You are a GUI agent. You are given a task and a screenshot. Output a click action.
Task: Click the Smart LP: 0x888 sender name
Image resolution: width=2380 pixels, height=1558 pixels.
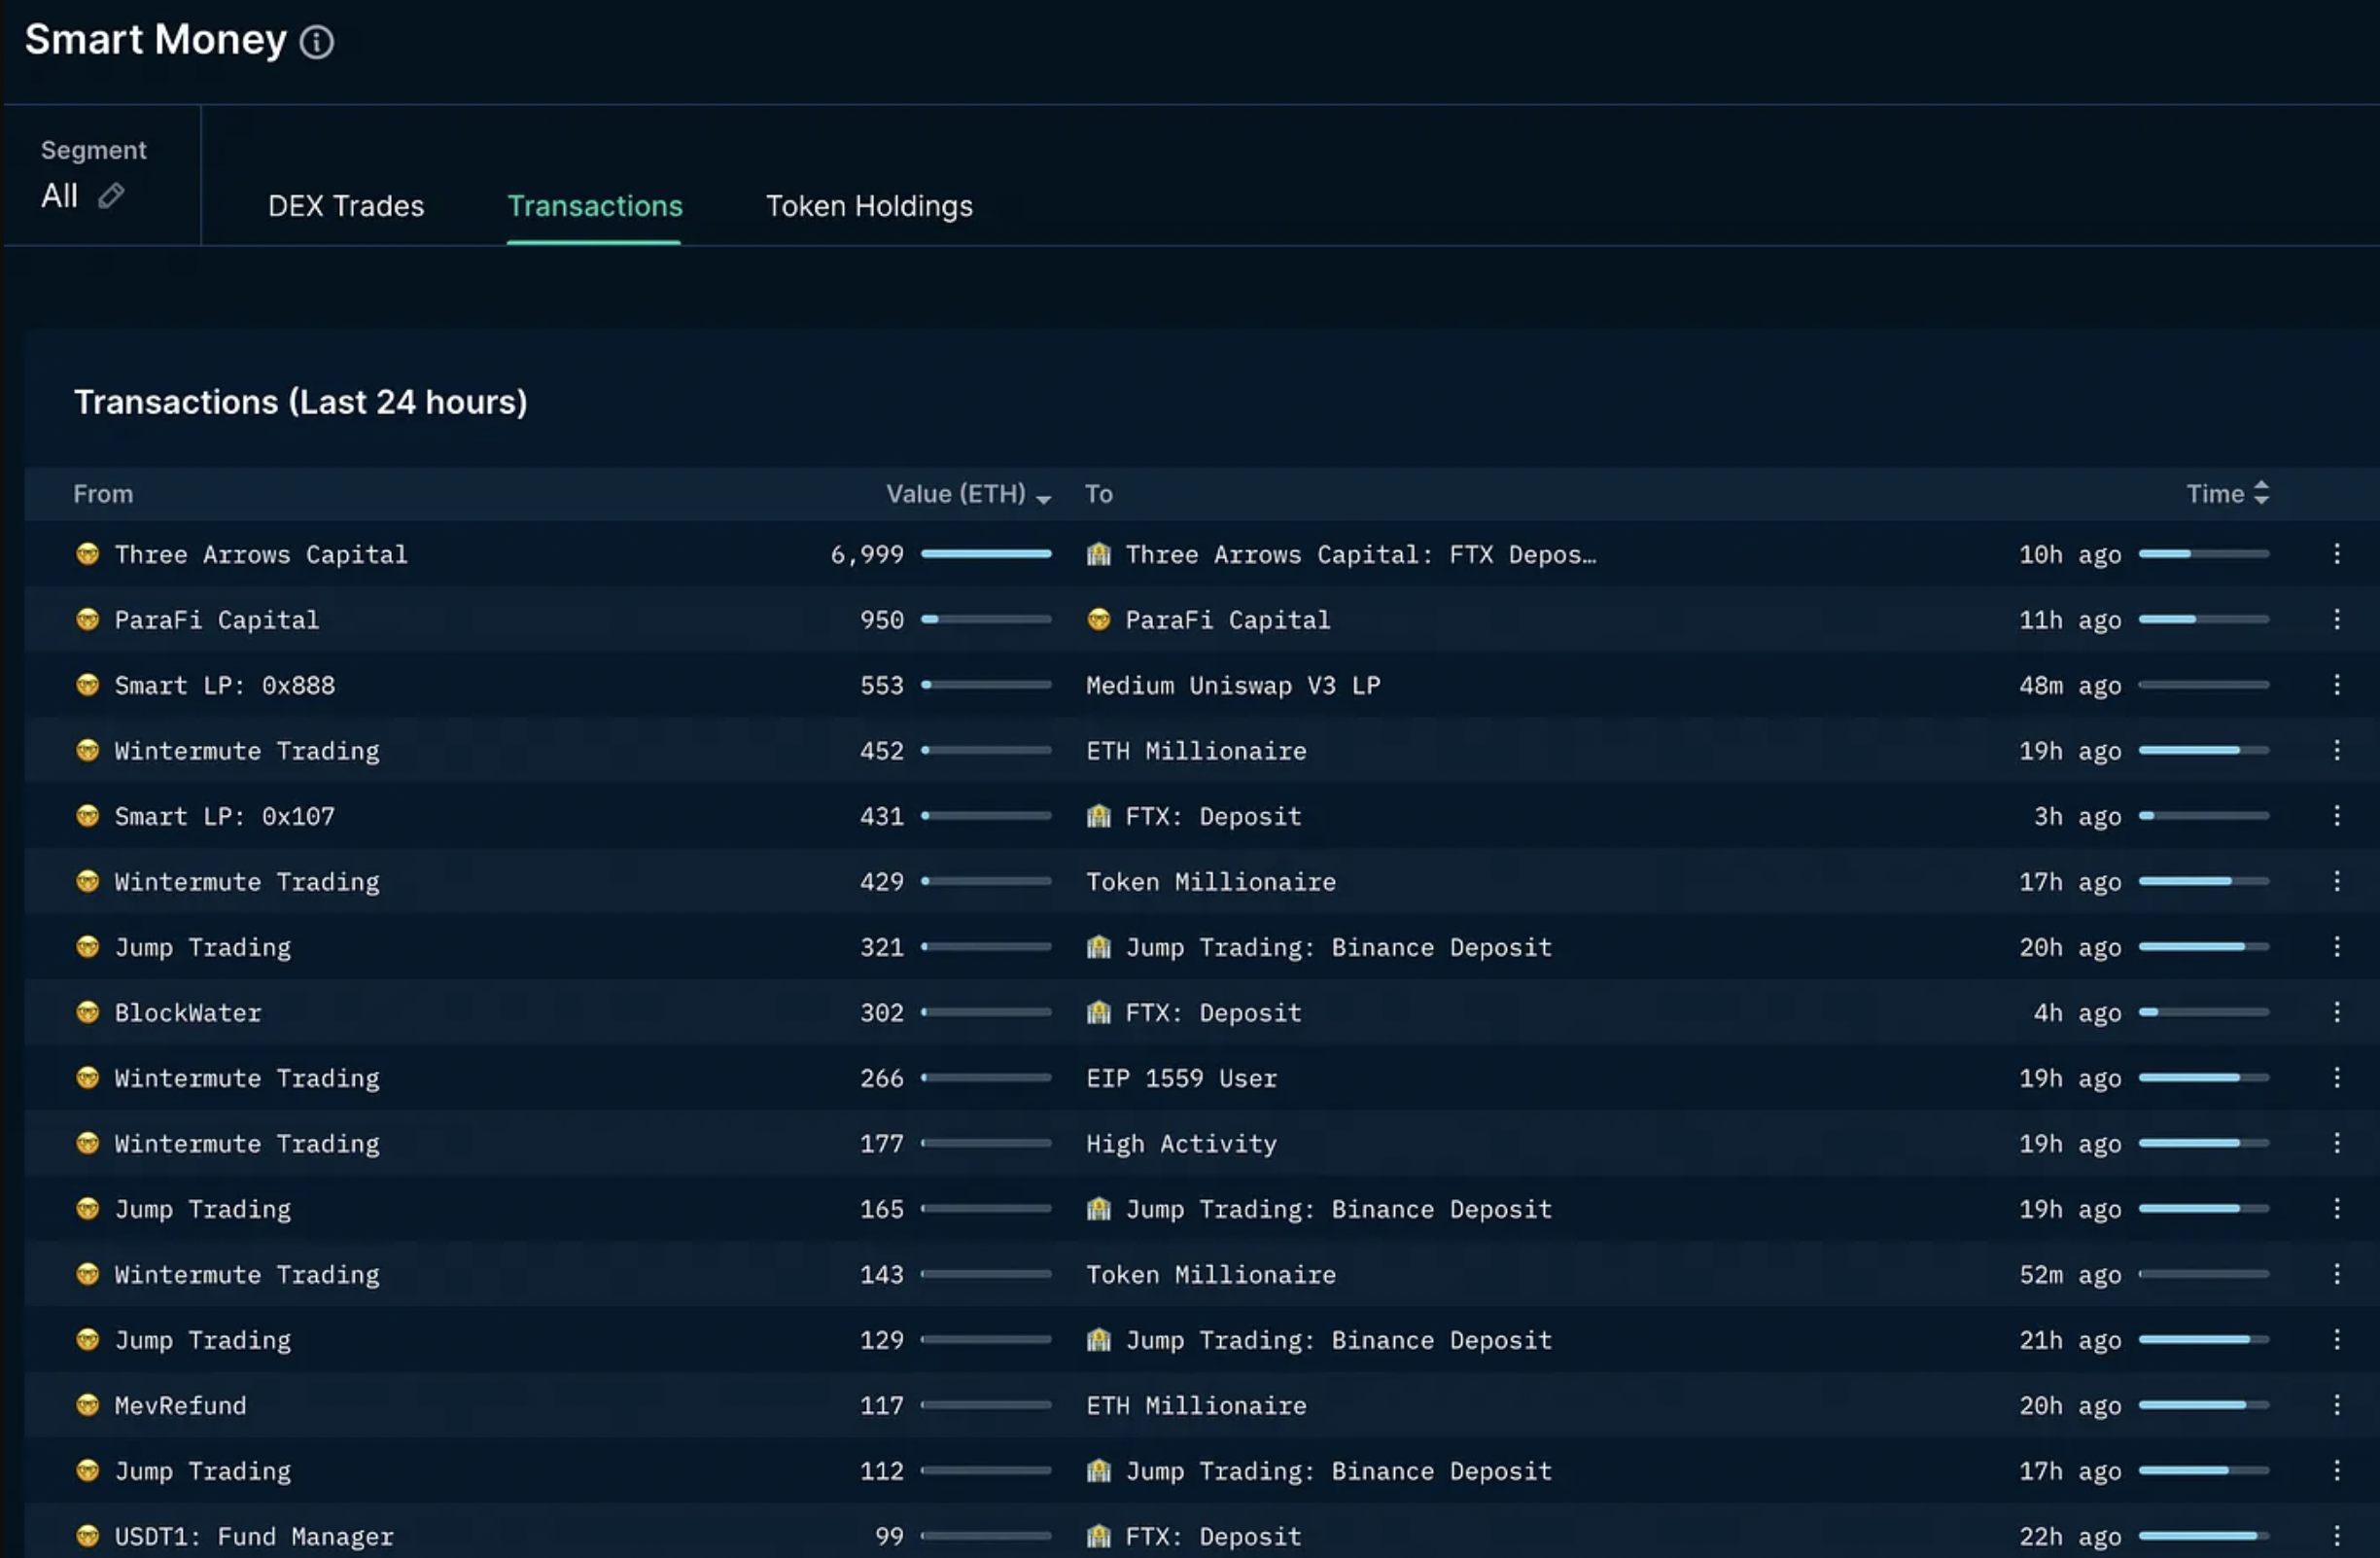tap(225, 686)
